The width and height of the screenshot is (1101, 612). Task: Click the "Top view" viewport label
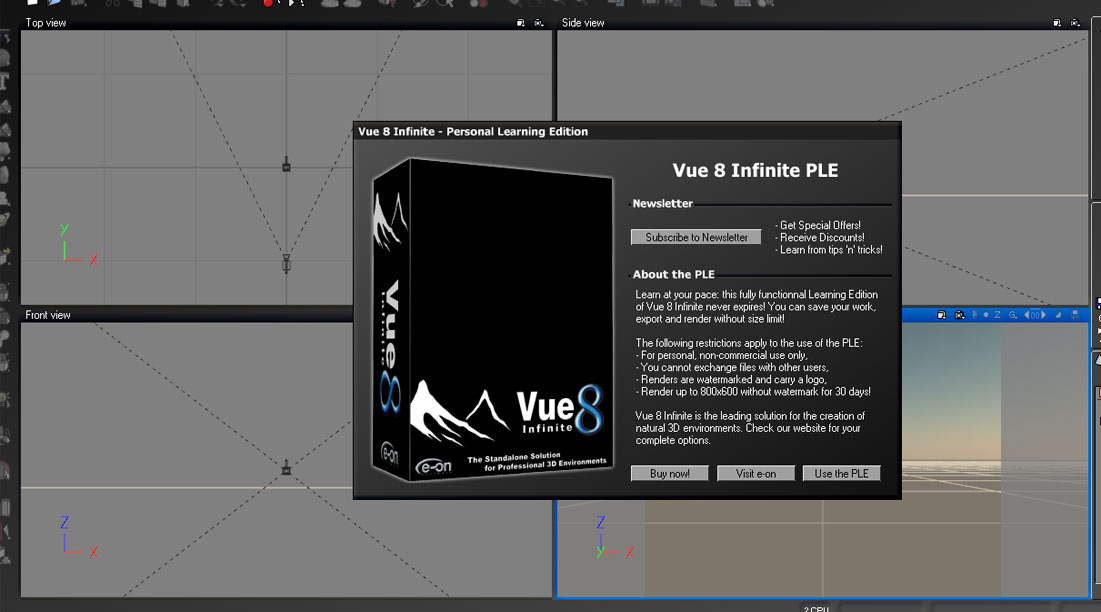click(x=46, y=22)
